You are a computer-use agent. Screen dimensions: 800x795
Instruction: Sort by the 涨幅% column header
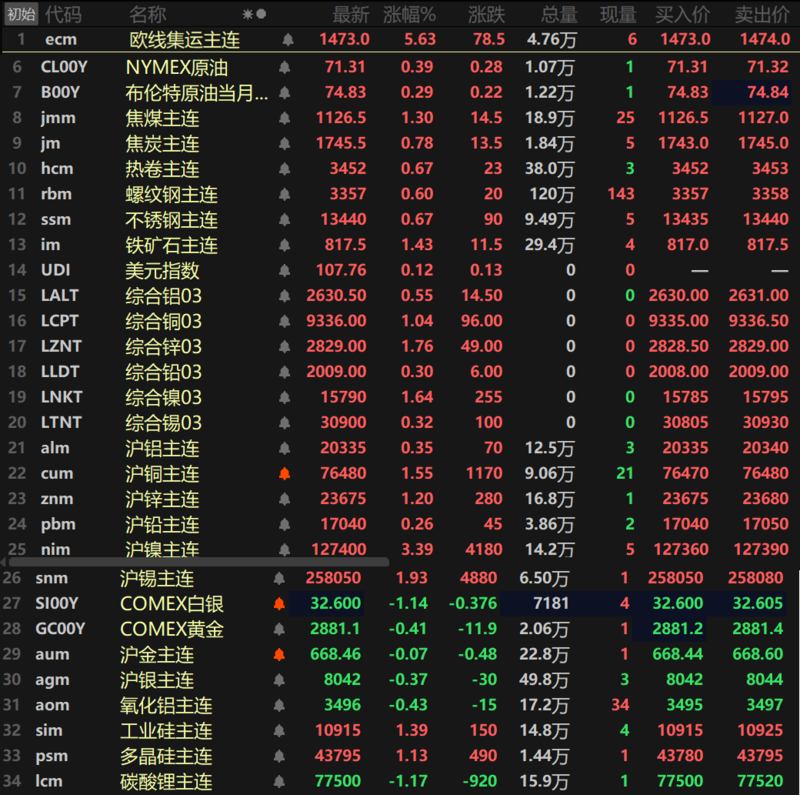(409, 15)
